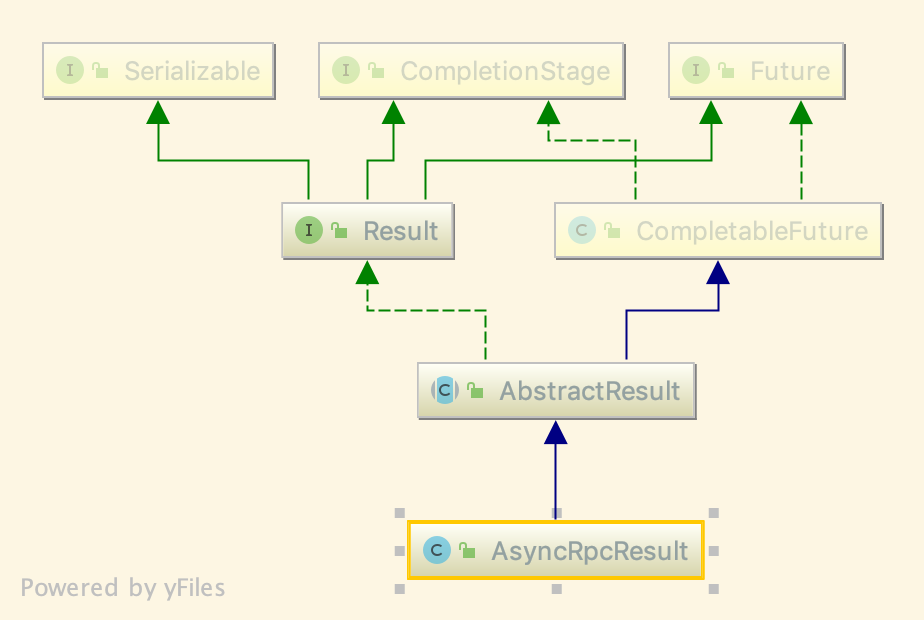Select the CompletionStage node label
The image size is (924, 620).
[x=505, y=71]
